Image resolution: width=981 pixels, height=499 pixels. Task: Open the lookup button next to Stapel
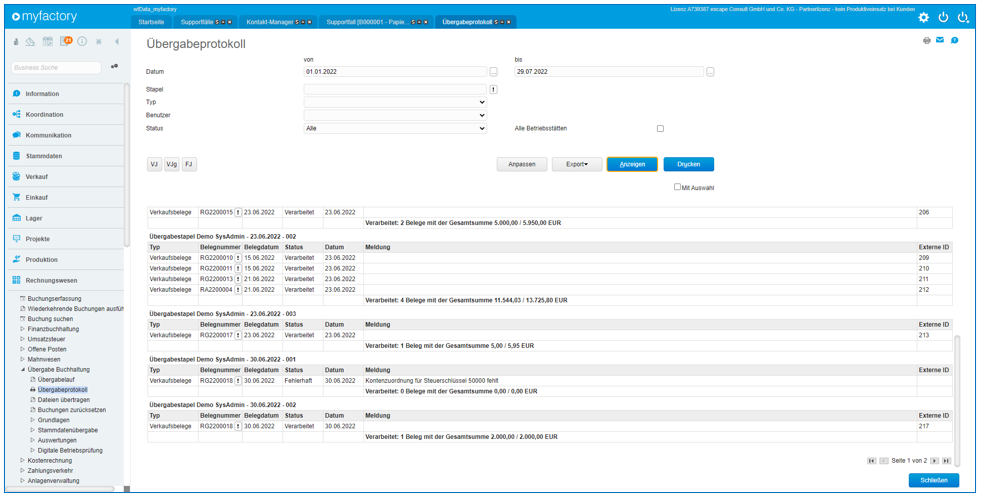493,89
